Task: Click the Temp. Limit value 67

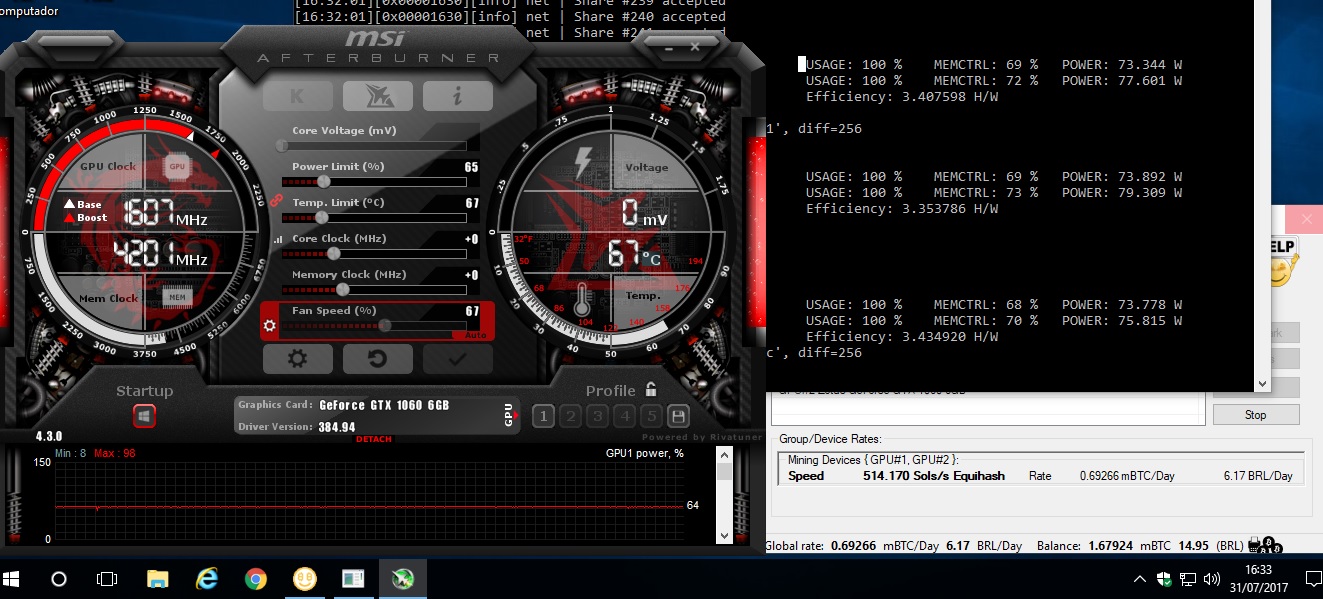Action: point(472,203)
